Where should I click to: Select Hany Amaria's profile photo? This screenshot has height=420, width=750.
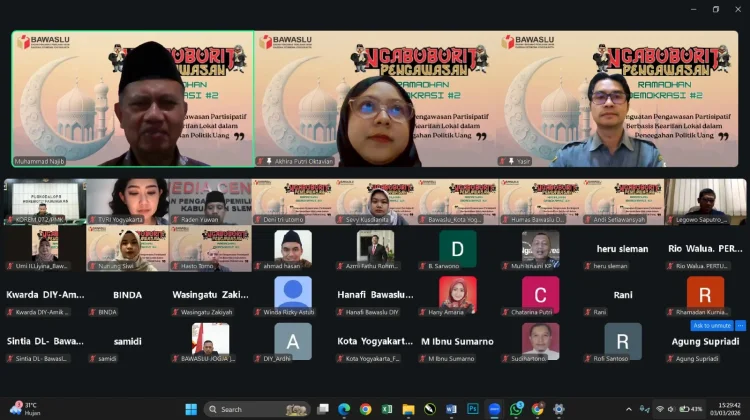coord(458,293)
